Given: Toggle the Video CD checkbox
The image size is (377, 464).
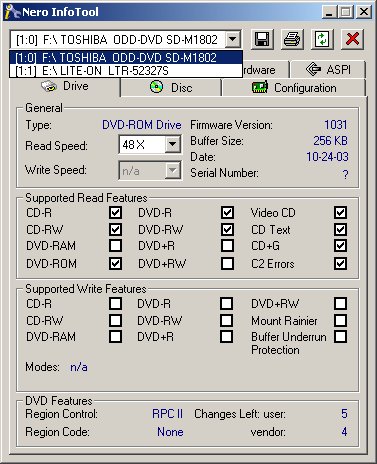Looking at the screenshot, I should 340,212.
